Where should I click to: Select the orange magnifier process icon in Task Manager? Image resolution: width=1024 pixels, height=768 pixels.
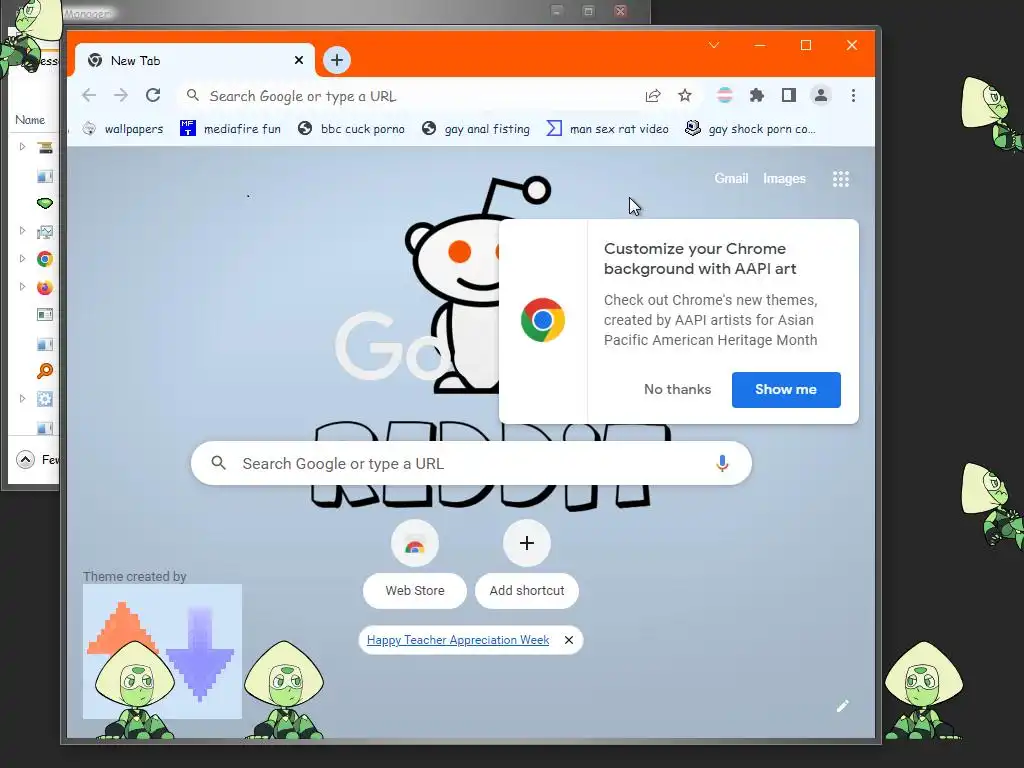pos(44,371)
